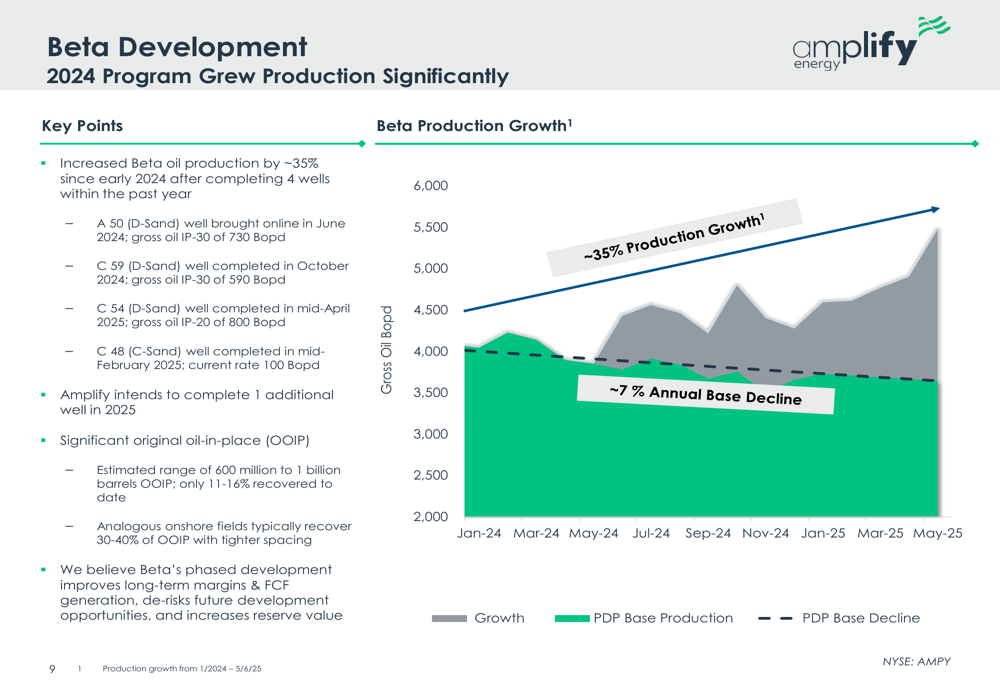Click the Mar-24 x-axis label
Viewport: 1000px width, 685px height.
click(536, 533)
